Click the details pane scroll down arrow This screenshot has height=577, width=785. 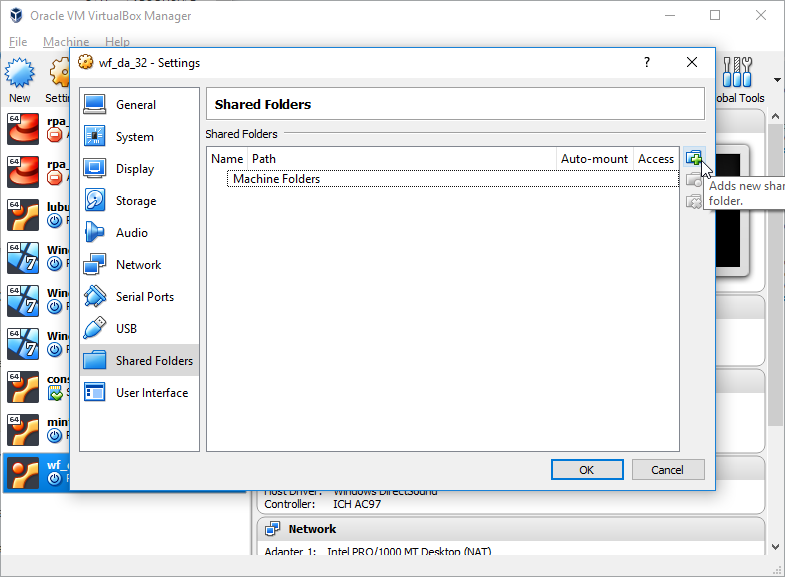(x=775, y=546)
